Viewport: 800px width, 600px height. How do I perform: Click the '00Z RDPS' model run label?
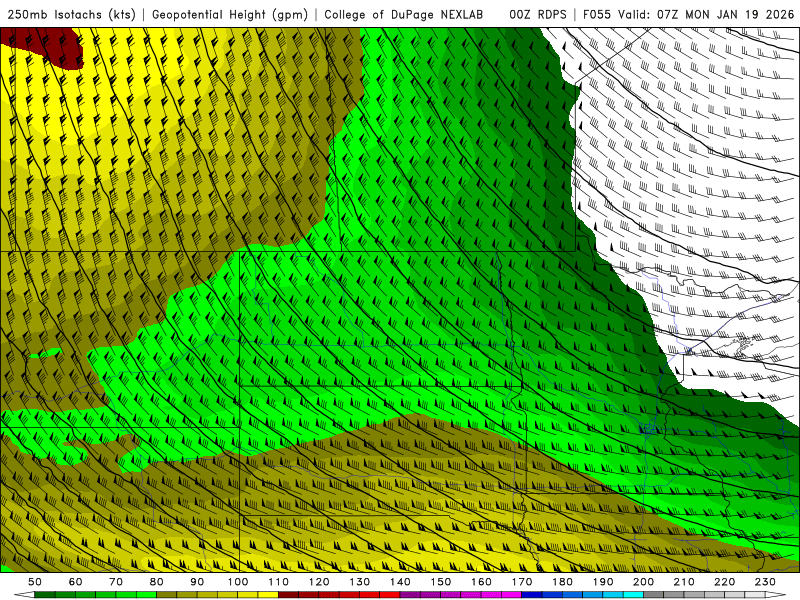[538, 15]
